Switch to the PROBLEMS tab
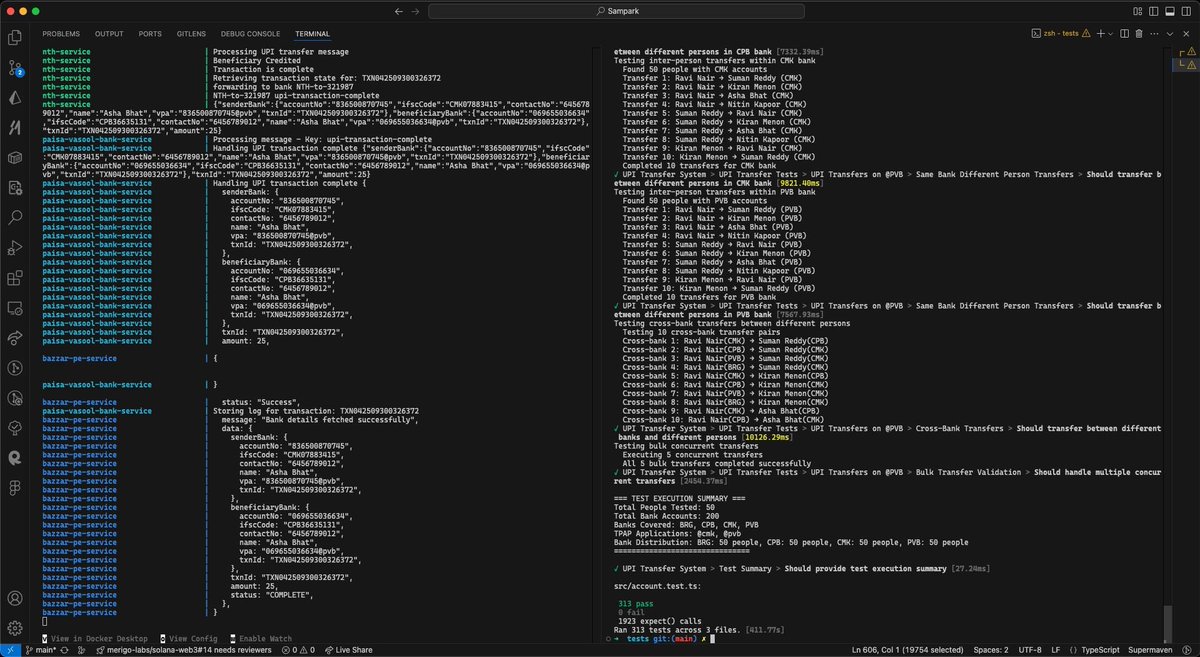This screenshot has height=657, width=1200. tap(63, 33)
